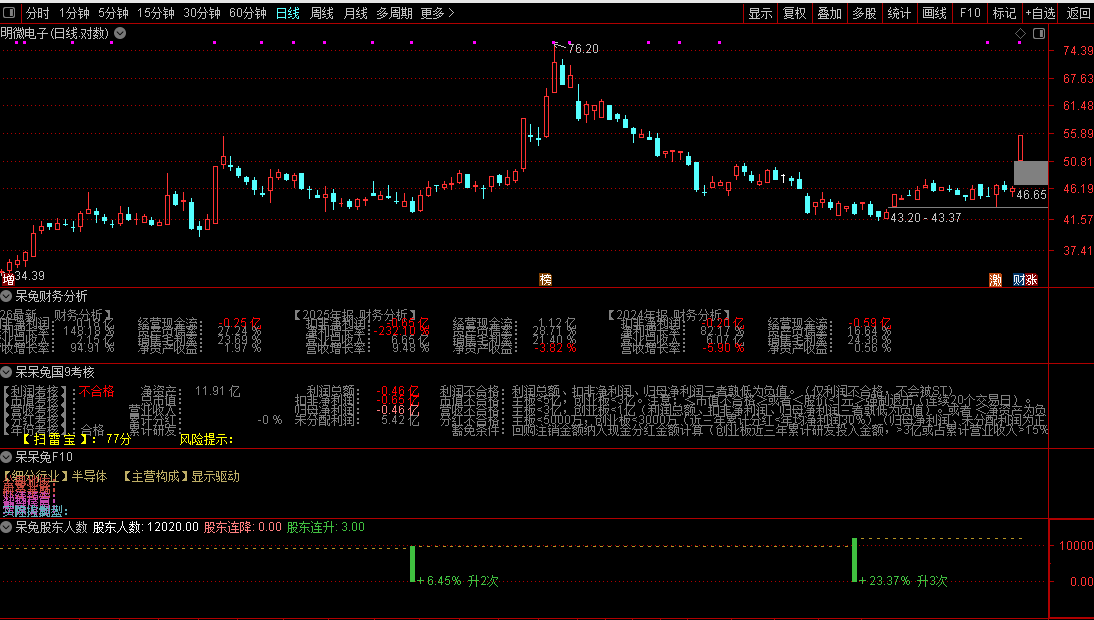This screenshot has width=1094, height=620.
Task: Collapse the 呆呆兔F10 indicator panel
Action: click(x=6, y=457)
